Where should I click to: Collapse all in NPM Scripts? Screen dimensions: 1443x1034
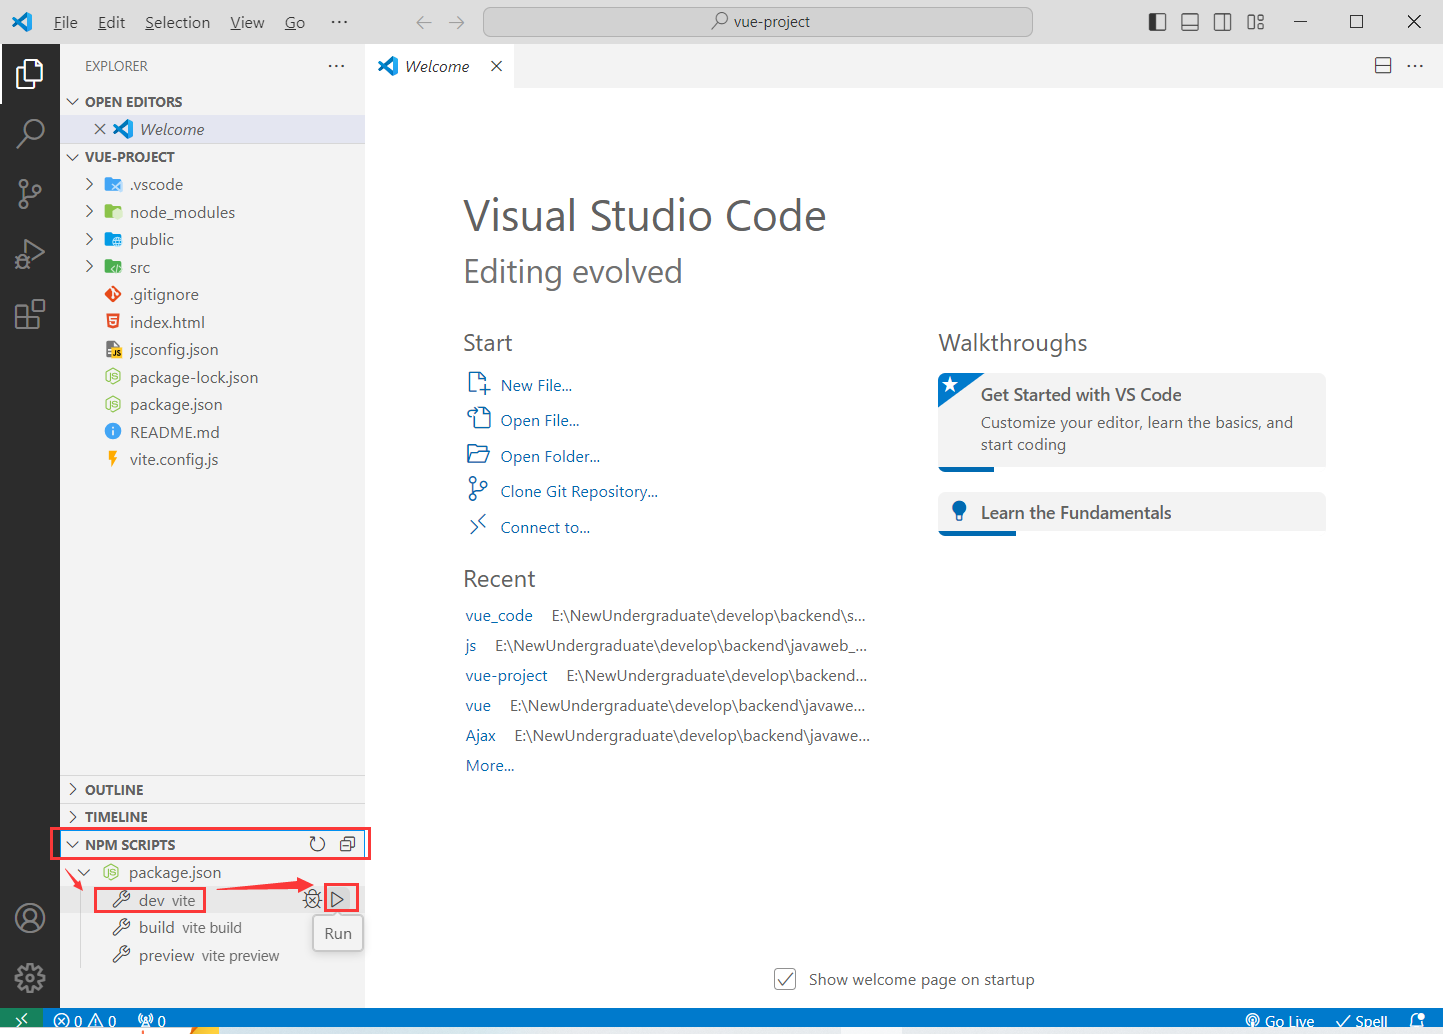click(x=347, y=844)
